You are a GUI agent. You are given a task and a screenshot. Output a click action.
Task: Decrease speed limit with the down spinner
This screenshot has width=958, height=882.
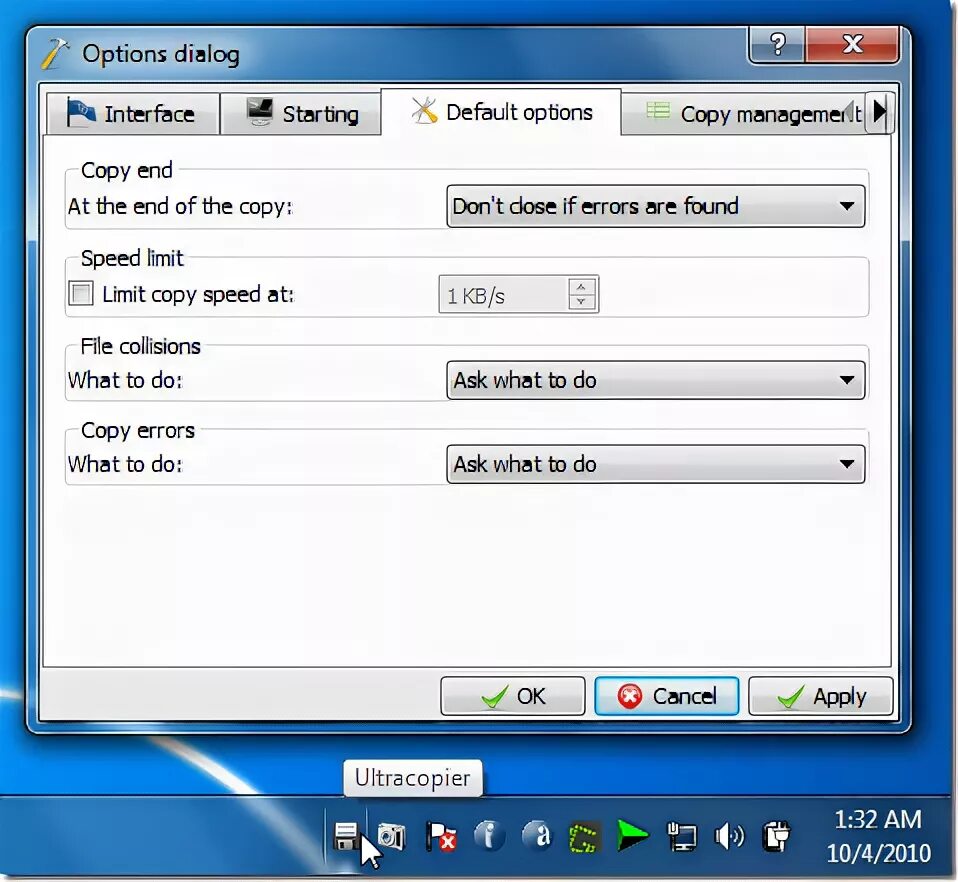point(582,302)
